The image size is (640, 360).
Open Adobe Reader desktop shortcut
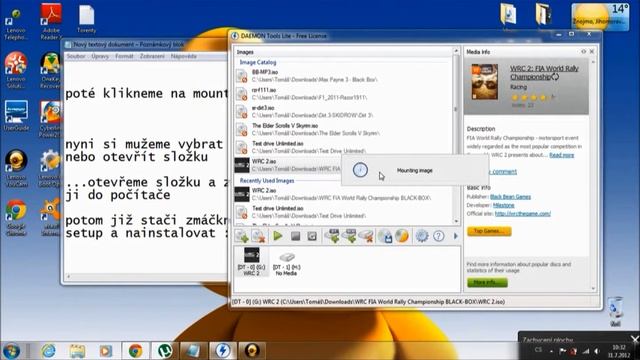pyautogui.click(x=51, y=21)
